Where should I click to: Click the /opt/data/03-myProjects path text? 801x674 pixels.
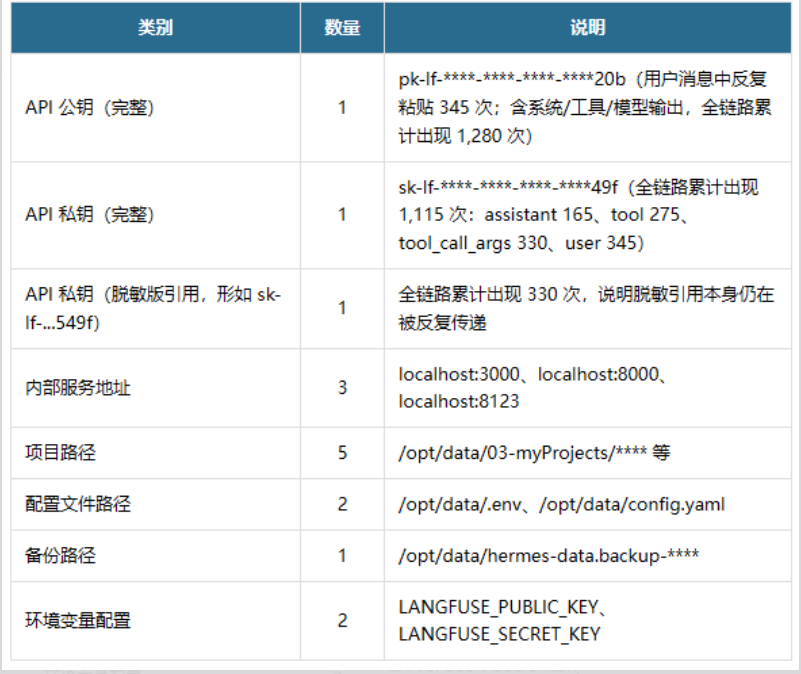pos(534,453)
